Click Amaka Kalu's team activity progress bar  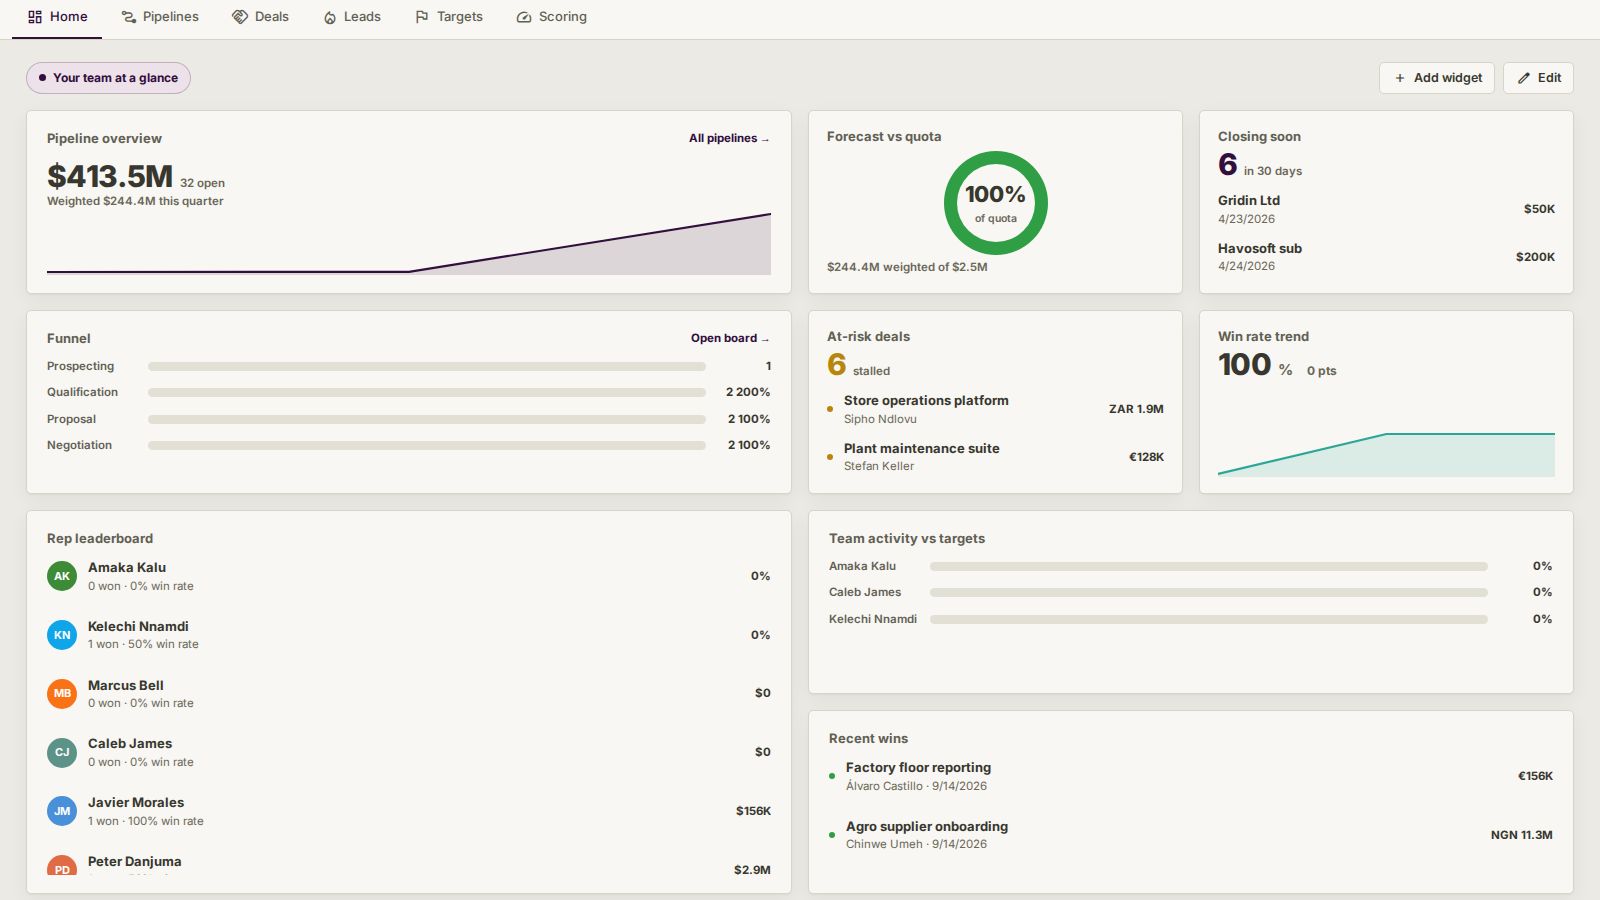click(1209, 566)
